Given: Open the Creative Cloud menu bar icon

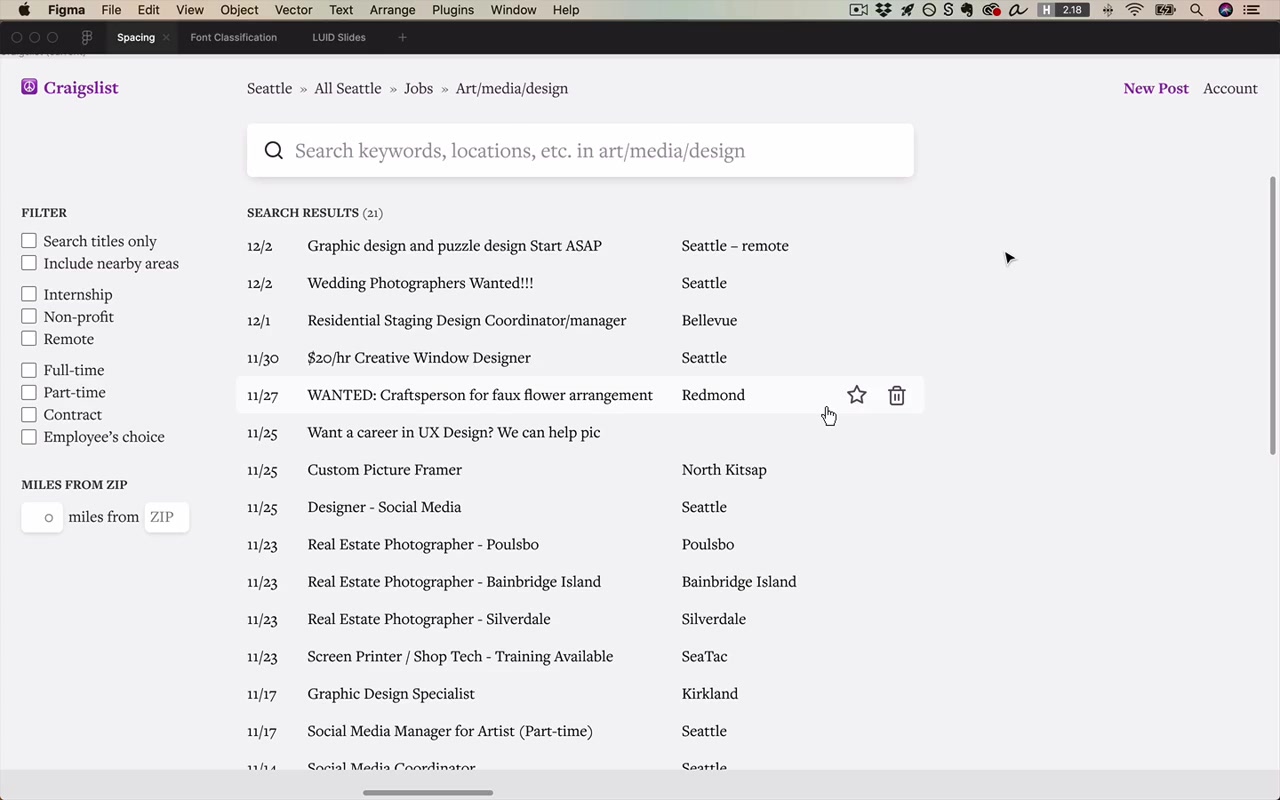Looking at the screenshot, I should coord(992,10).
